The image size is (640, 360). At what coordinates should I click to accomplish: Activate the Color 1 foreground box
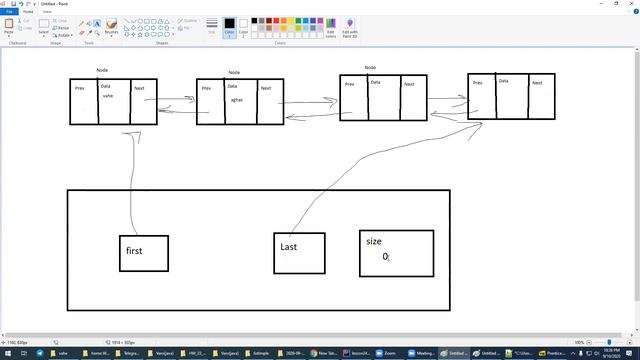click(229, 28)
